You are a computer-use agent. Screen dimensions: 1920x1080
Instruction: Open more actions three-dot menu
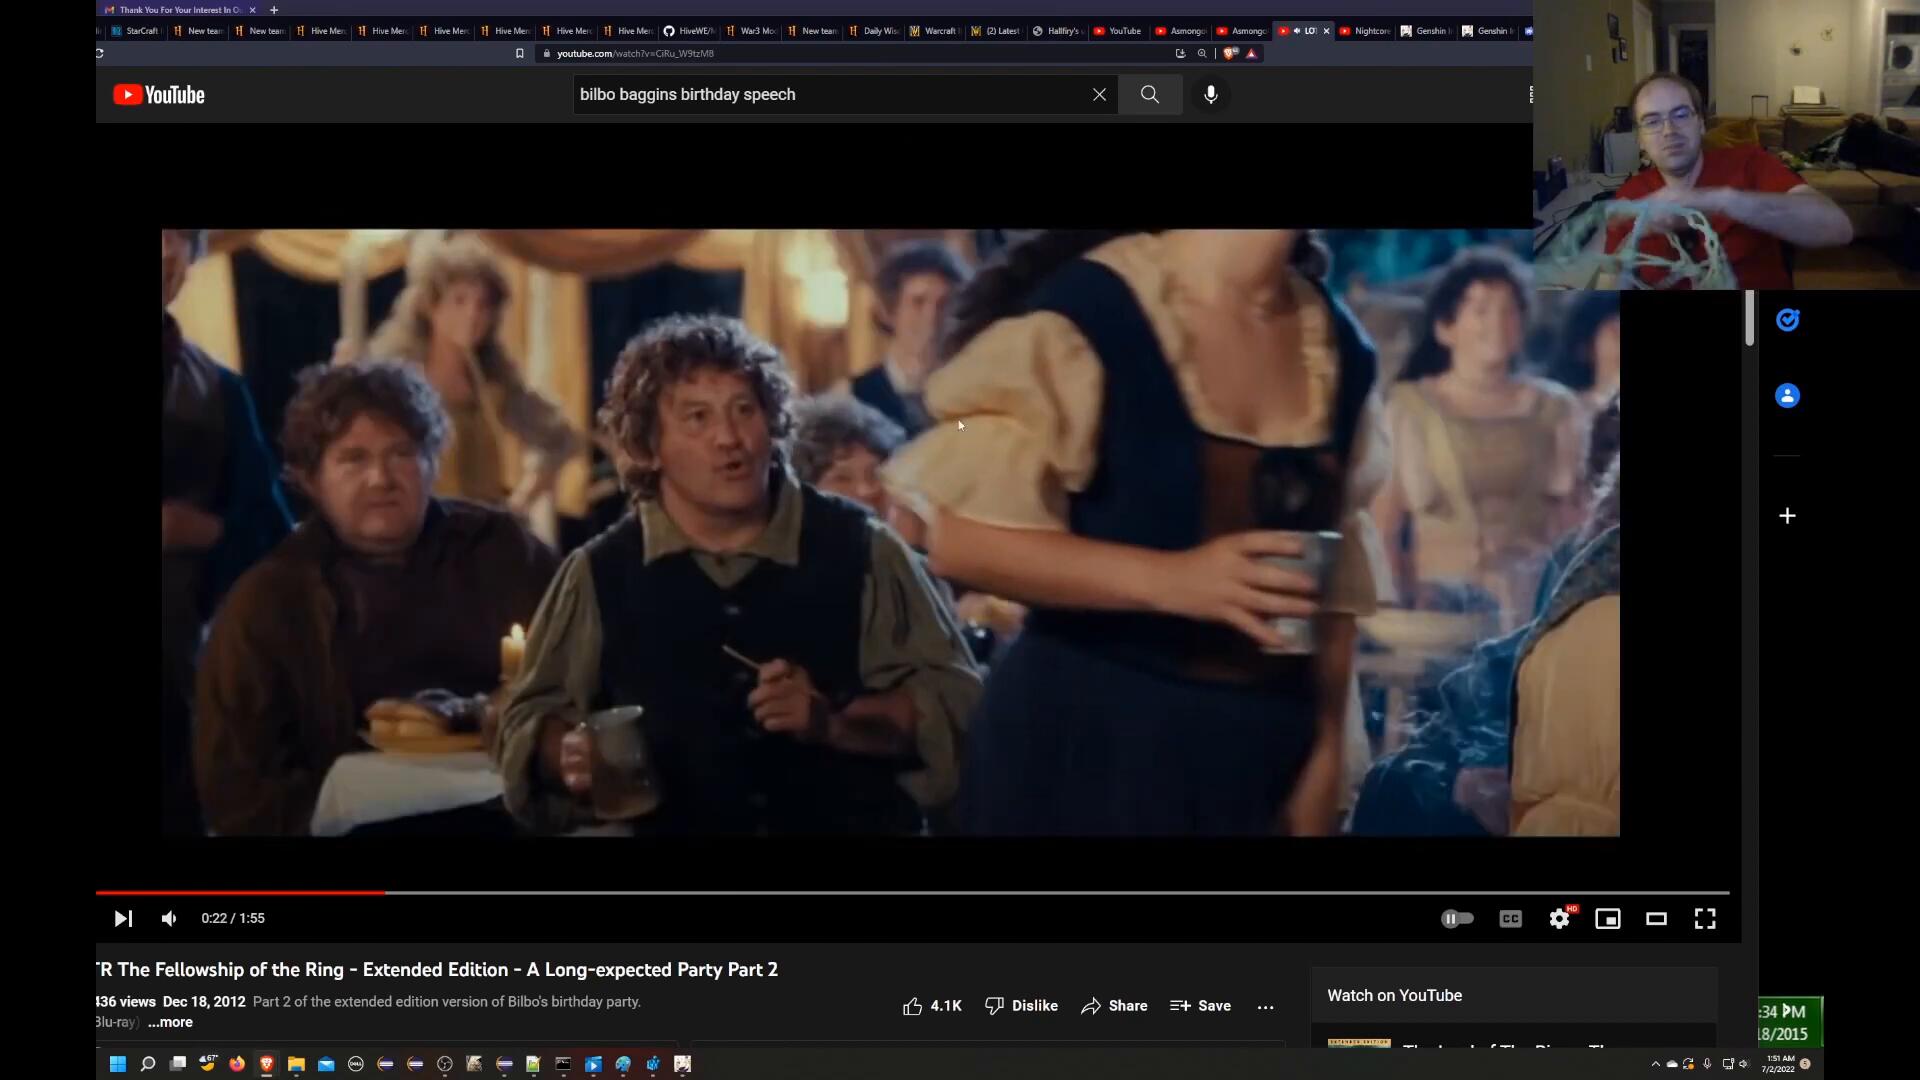(x=1265, y=1007)
